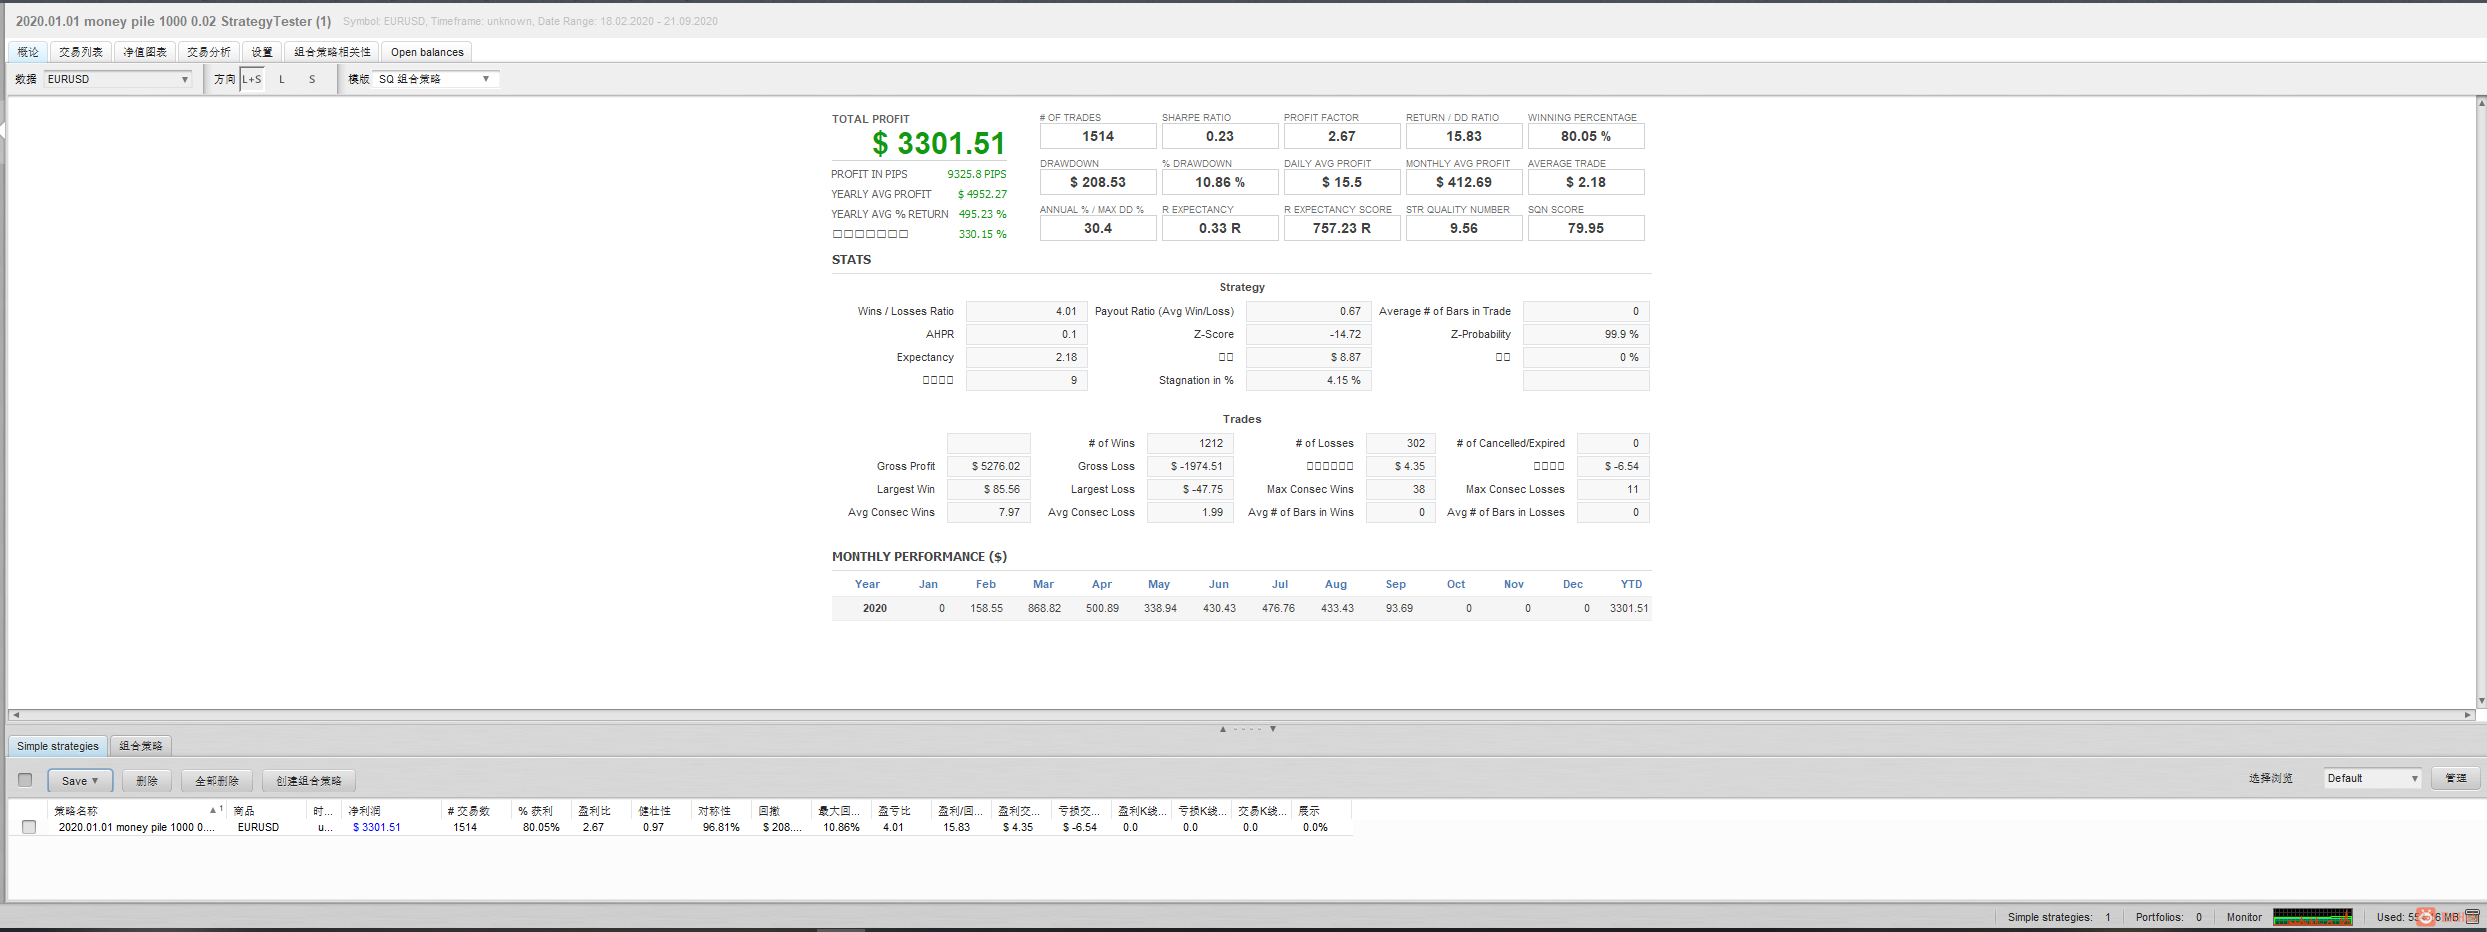Click the YTD column header in monthly performance
This screenshot has width=2487, height=932.
1631,584
